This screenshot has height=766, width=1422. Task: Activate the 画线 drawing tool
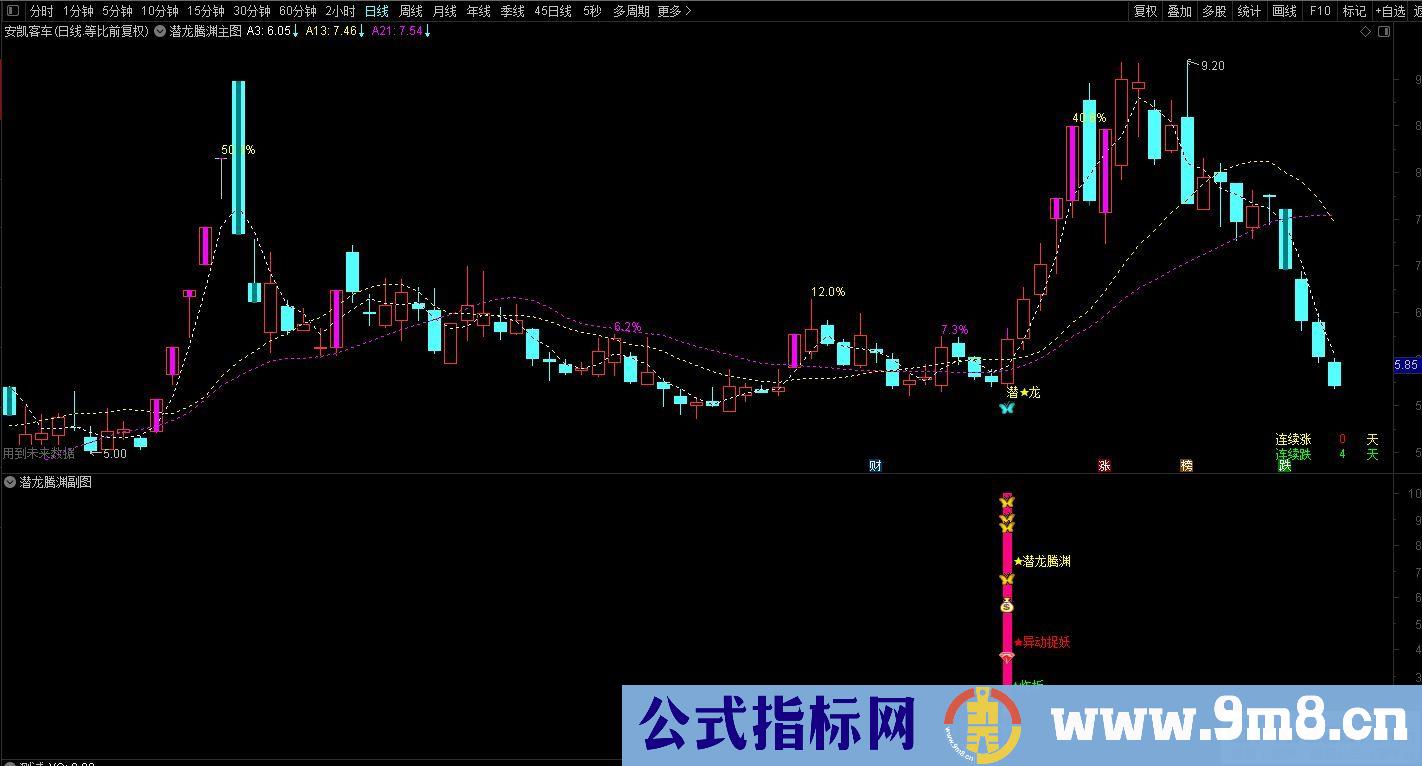click(1284, 11)
